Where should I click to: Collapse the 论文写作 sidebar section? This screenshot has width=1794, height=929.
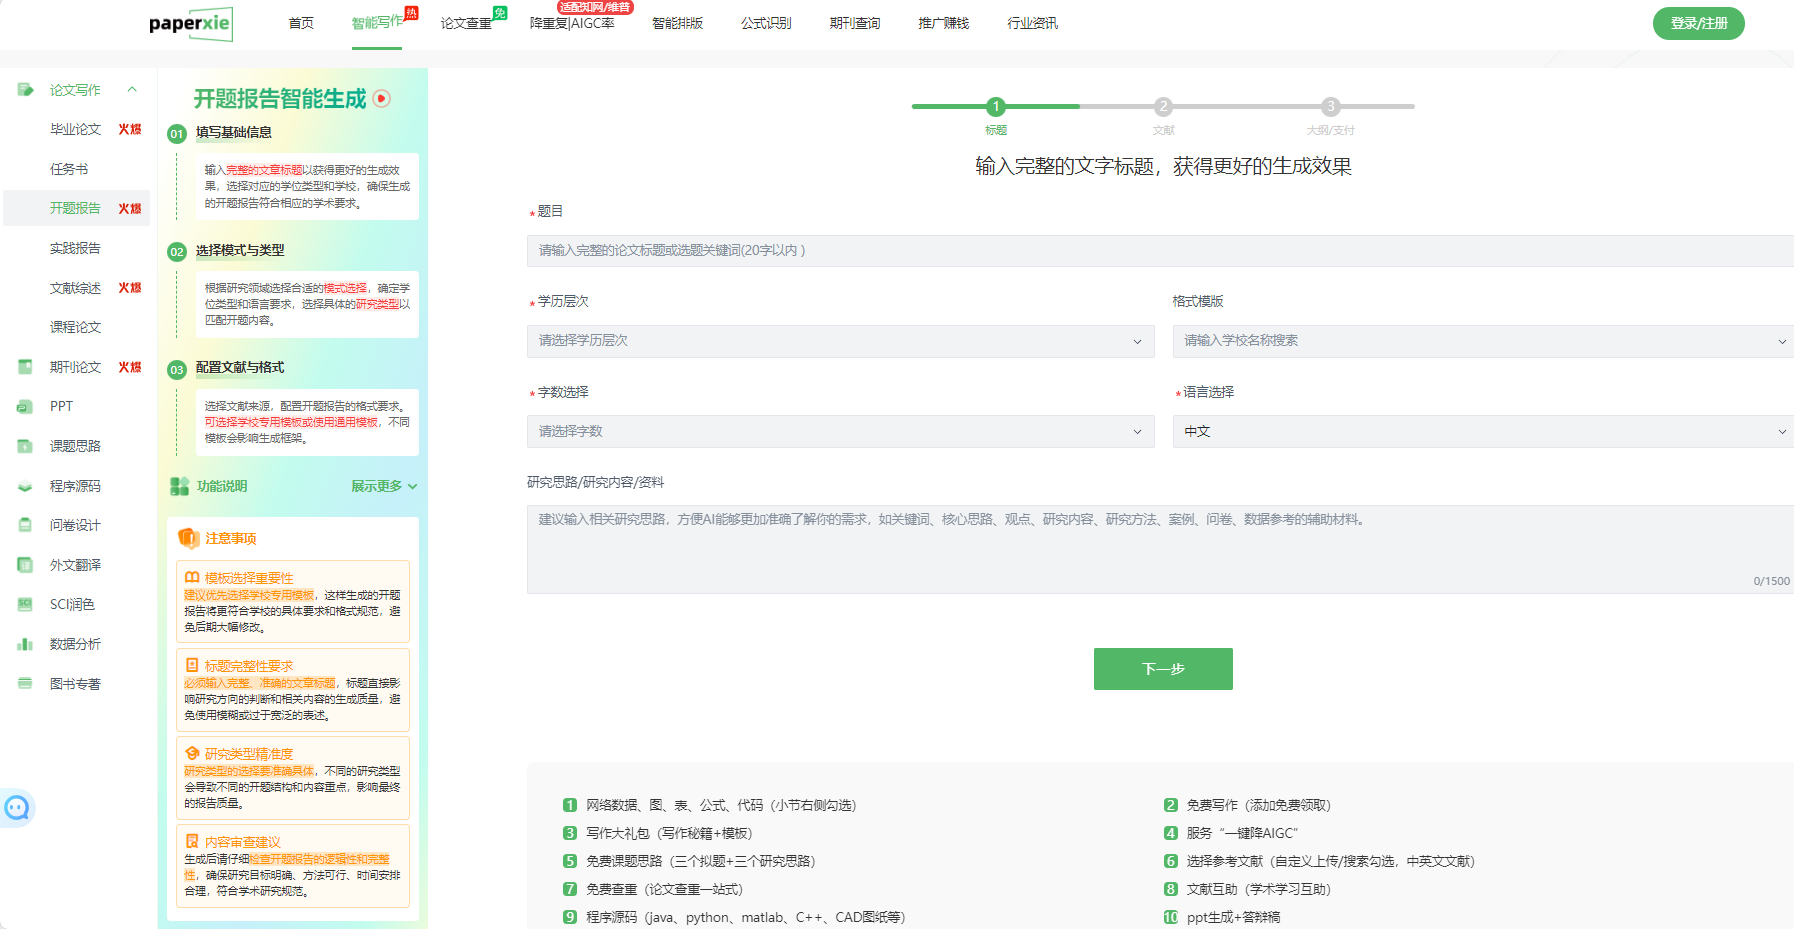point(132,90)
